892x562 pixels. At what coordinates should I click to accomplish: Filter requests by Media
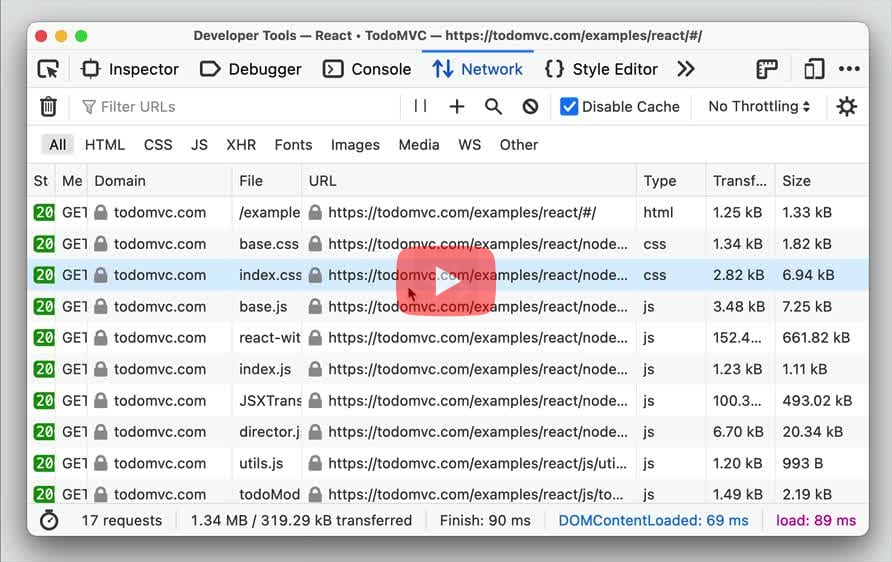[419, 144]
